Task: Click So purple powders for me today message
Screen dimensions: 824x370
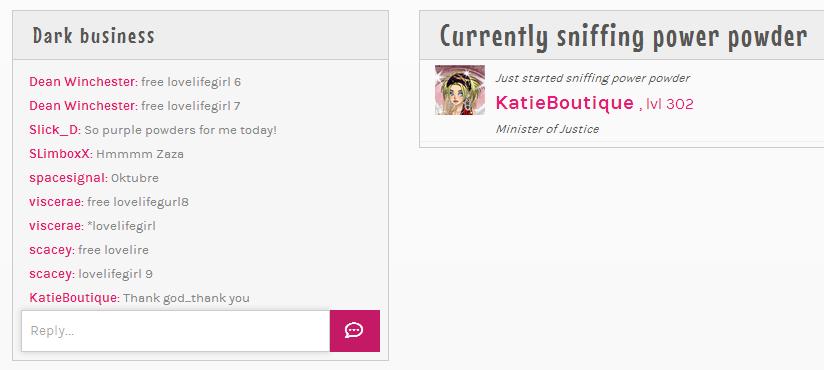Action: 180,130
